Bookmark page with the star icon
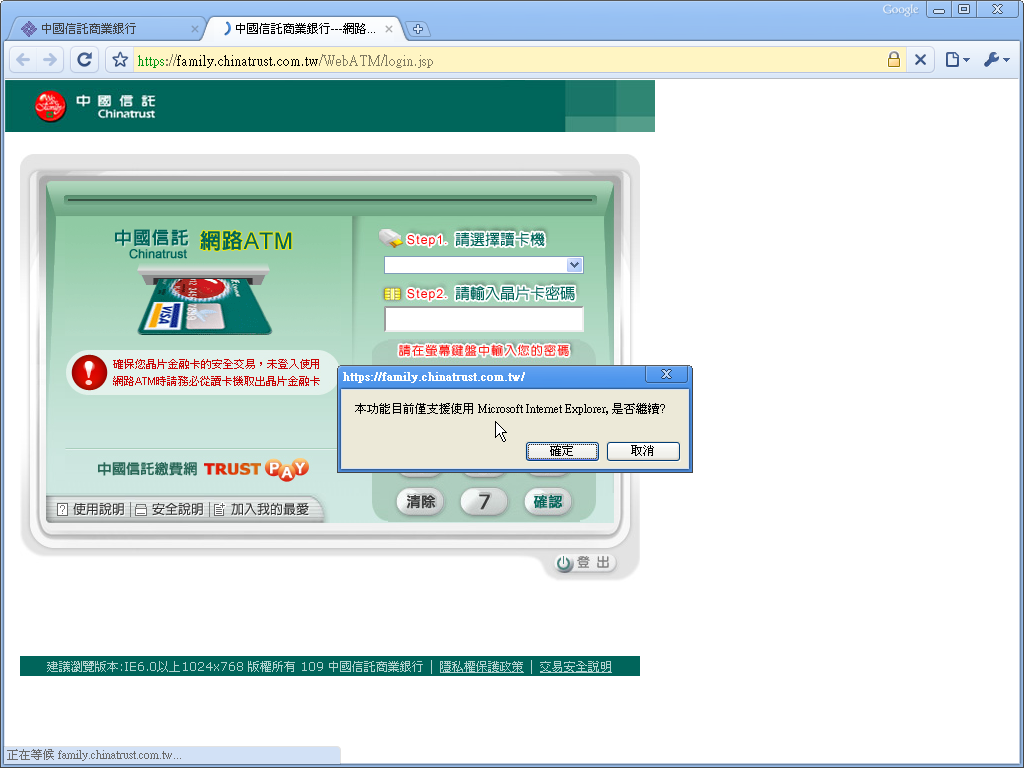The height and width of the screenshot is (768, 1024). pos(120,60)
